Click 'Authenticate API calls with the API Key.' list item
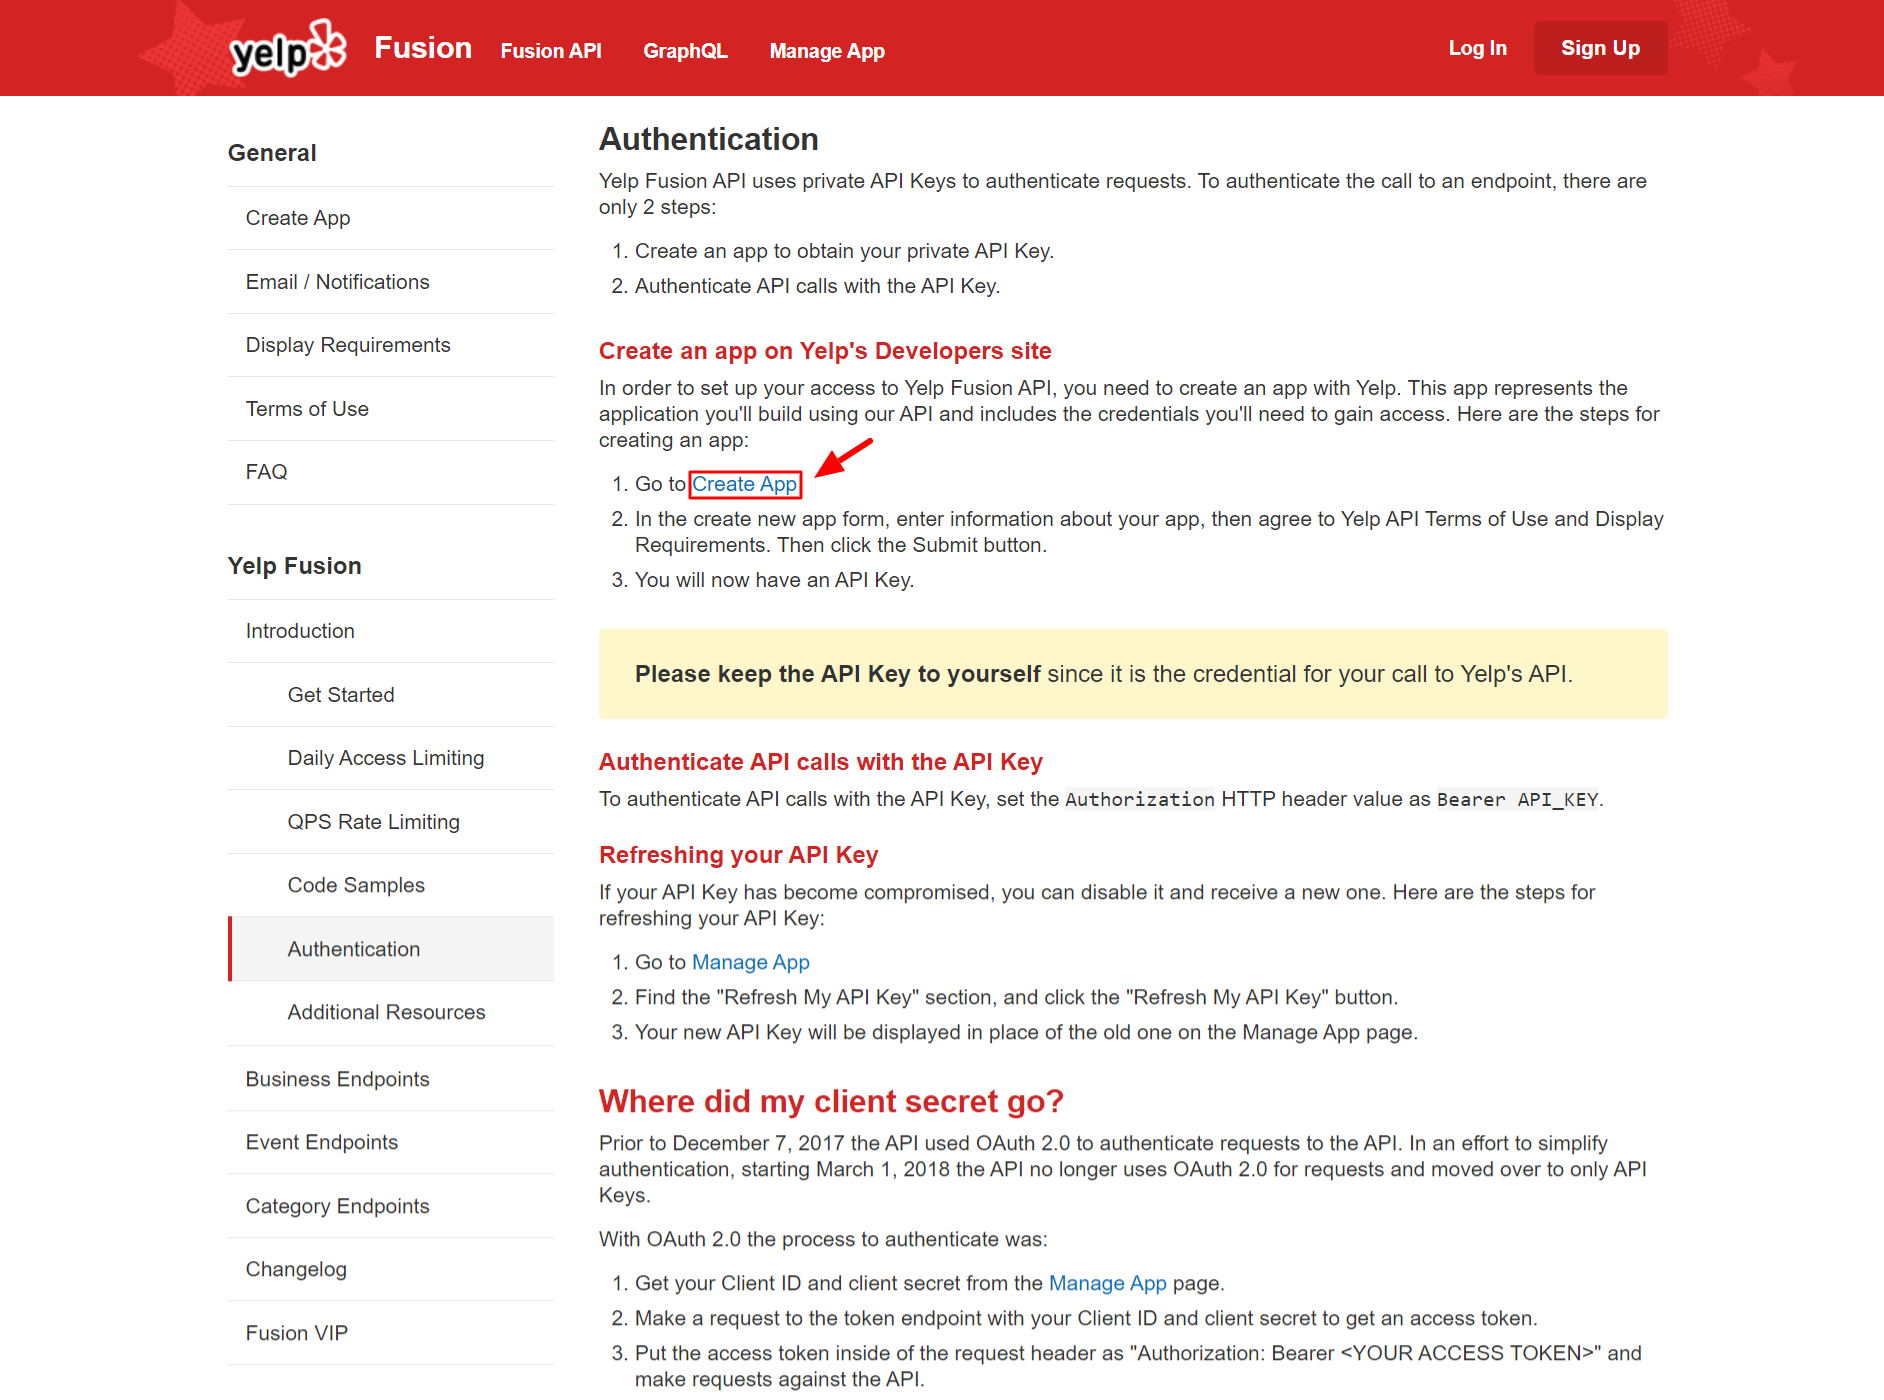The image size is (1884, 1400). click(x=817, y=286)
